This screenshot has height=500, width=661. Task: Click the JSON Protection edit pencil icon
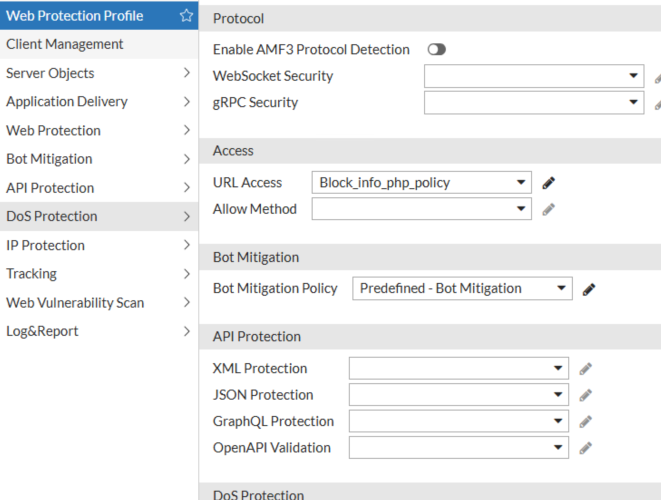coord(585,395)
